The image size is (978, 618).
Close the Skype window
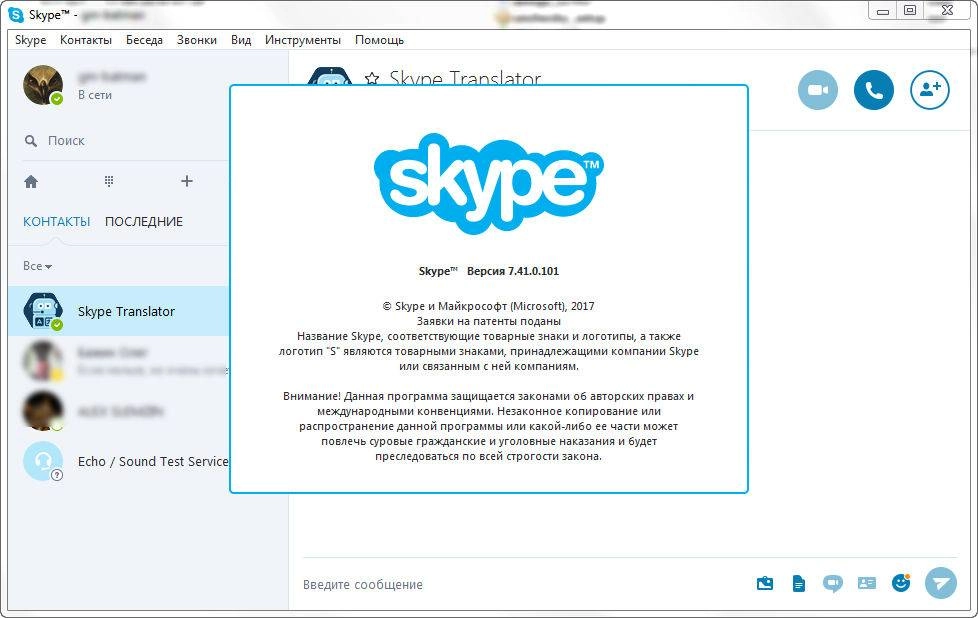coord(947,11)
